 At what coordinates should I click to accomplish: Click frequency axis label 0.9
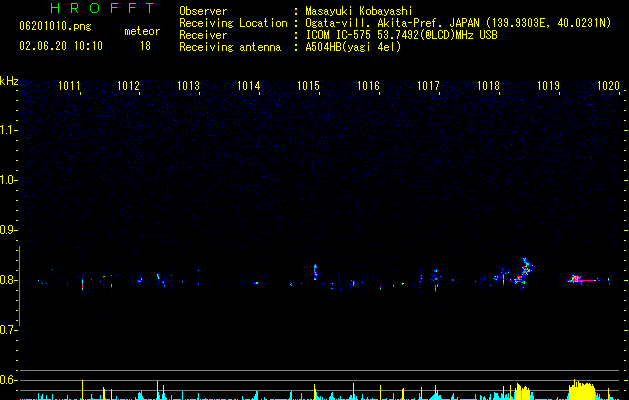coord(8,230)
